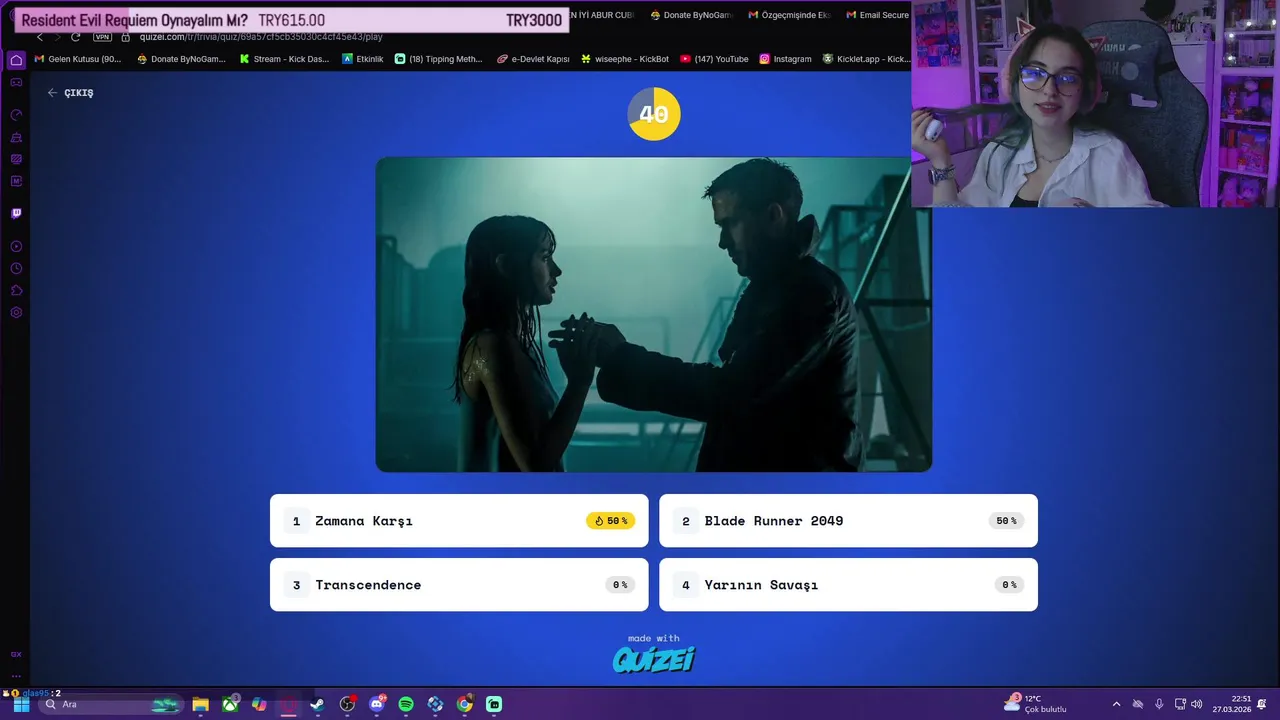The image size is (1280, 720).
Task: Switch to the Özgeçmişinde Eks... browser tab
Action: (789, 15)
